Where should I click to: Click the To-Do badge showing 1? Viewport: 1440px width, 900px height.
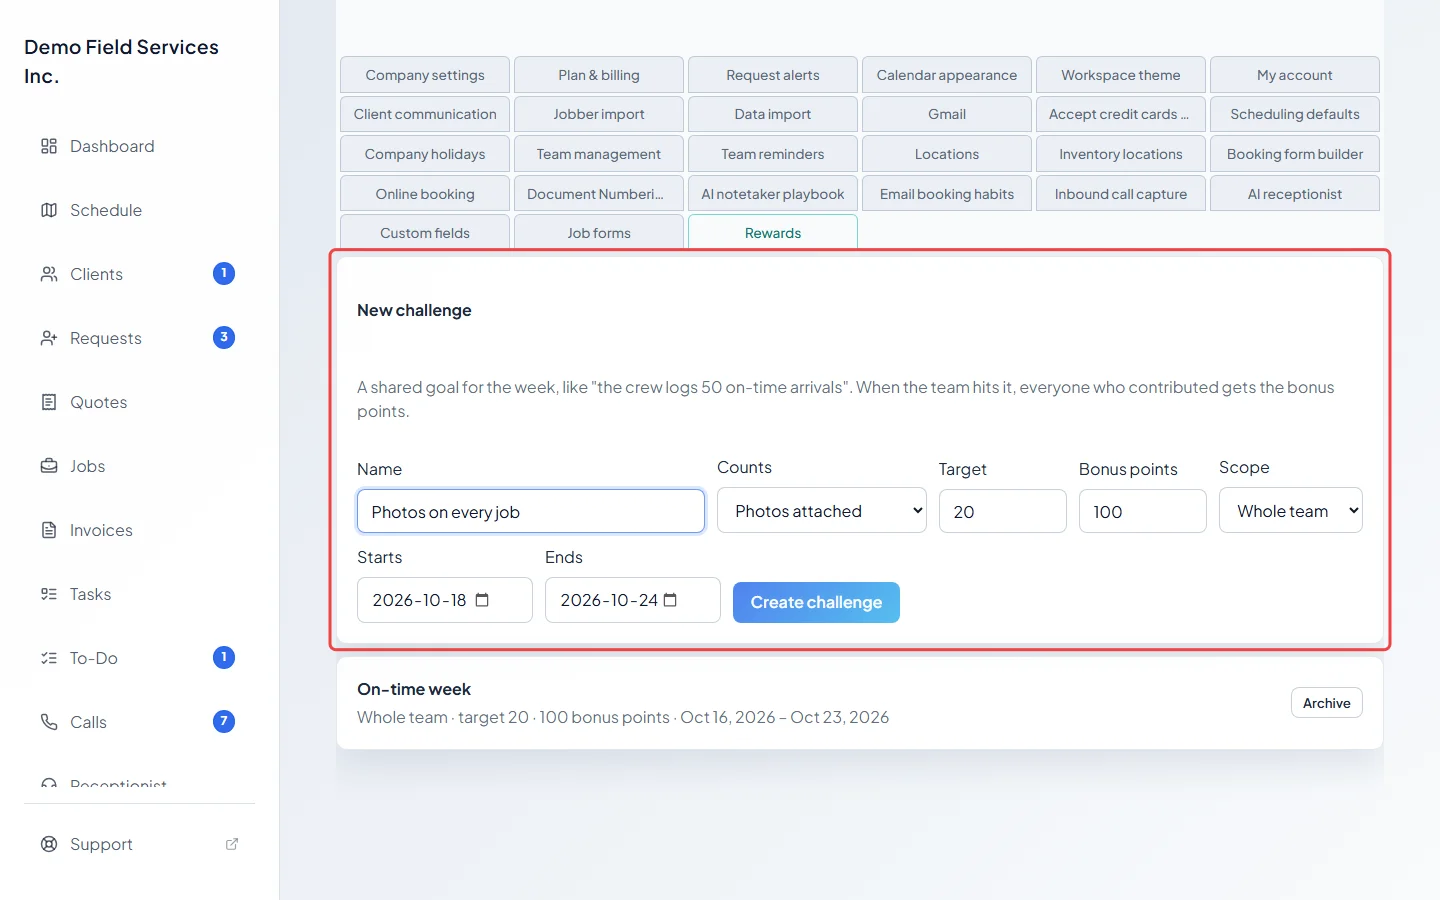point(224,657)
